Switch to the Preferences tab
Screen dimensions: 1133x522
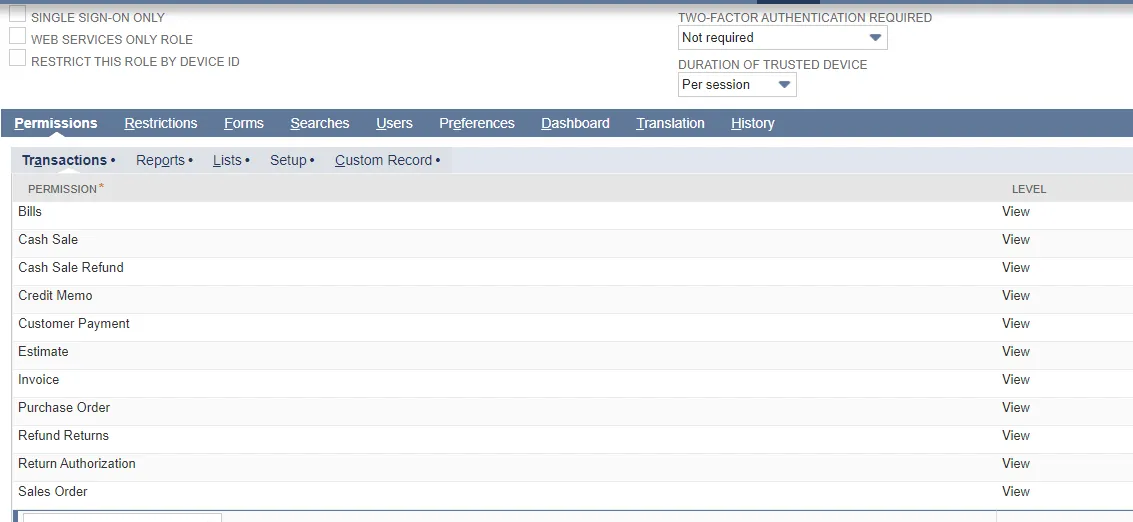tap(477, 124)
